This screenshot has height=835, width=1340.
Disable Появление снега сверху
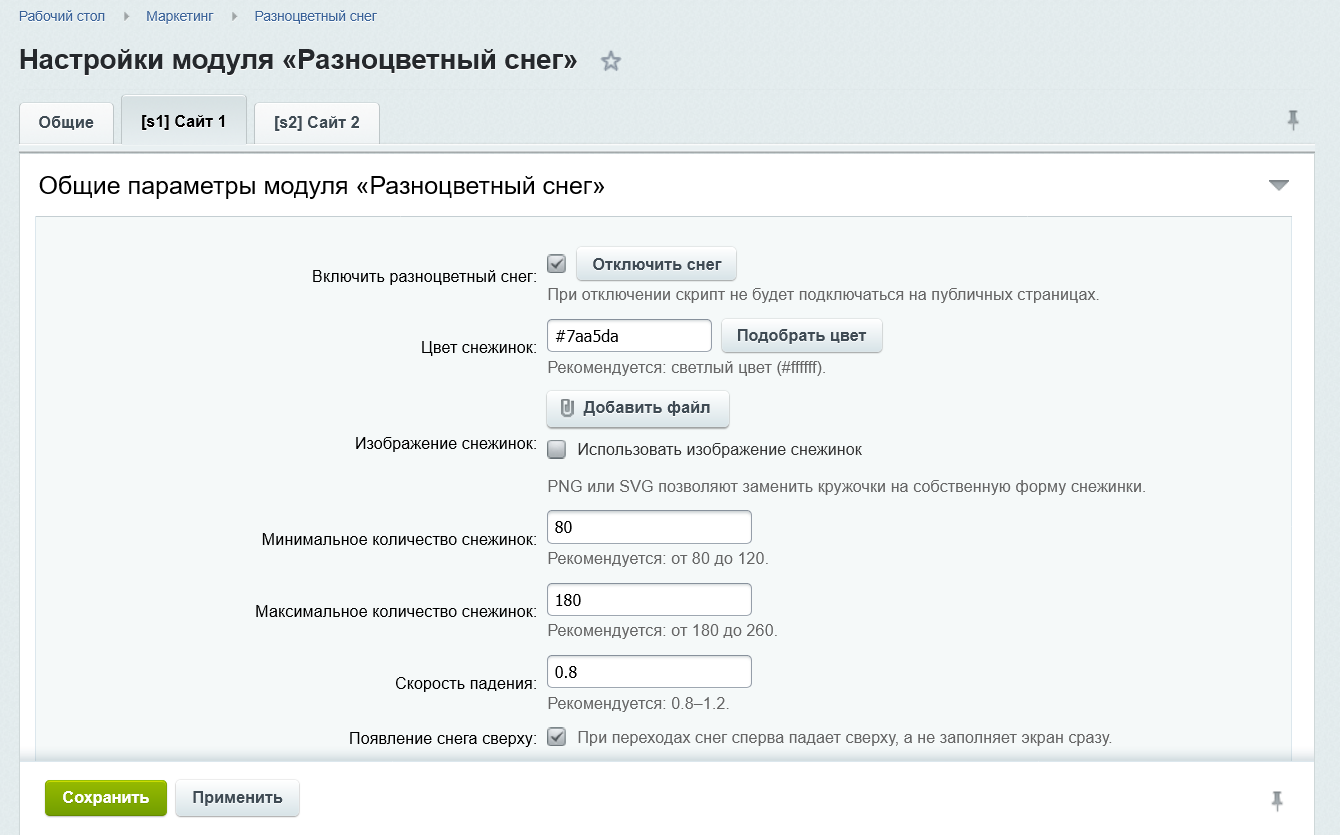556,737
